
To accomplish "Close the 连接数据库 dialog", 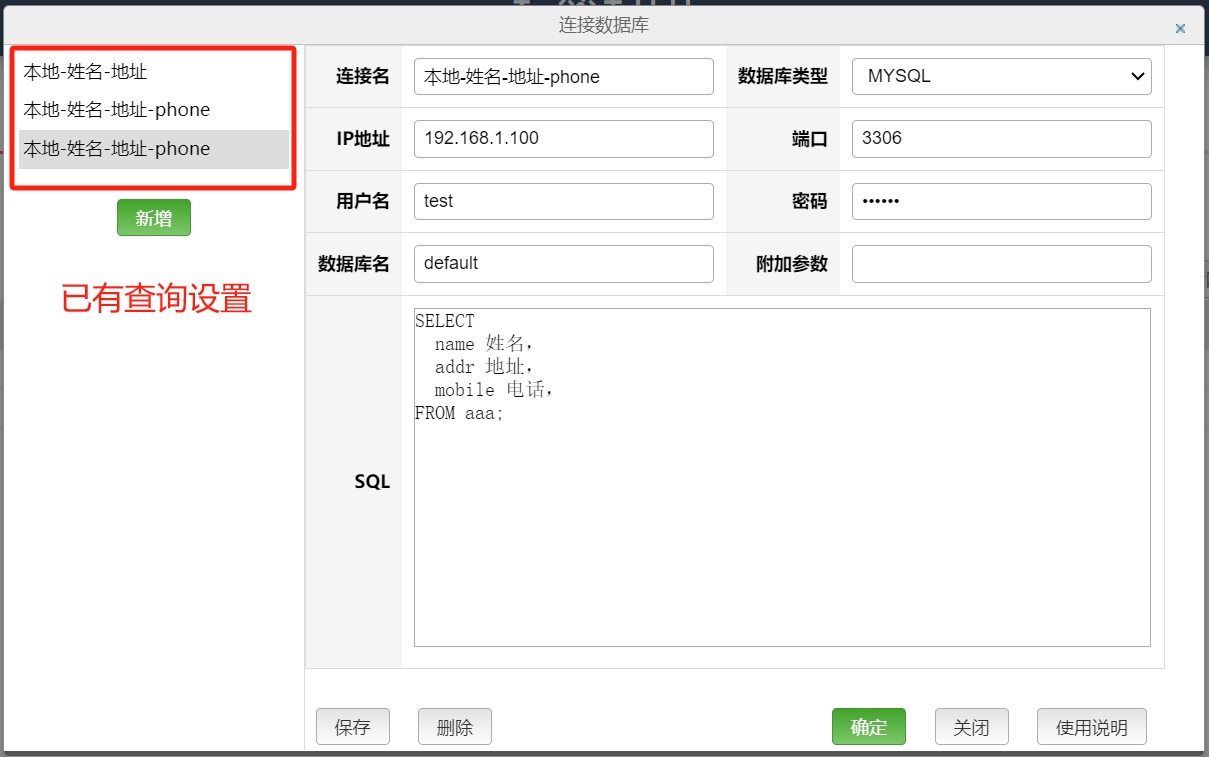I will (x=1180, y=28).
